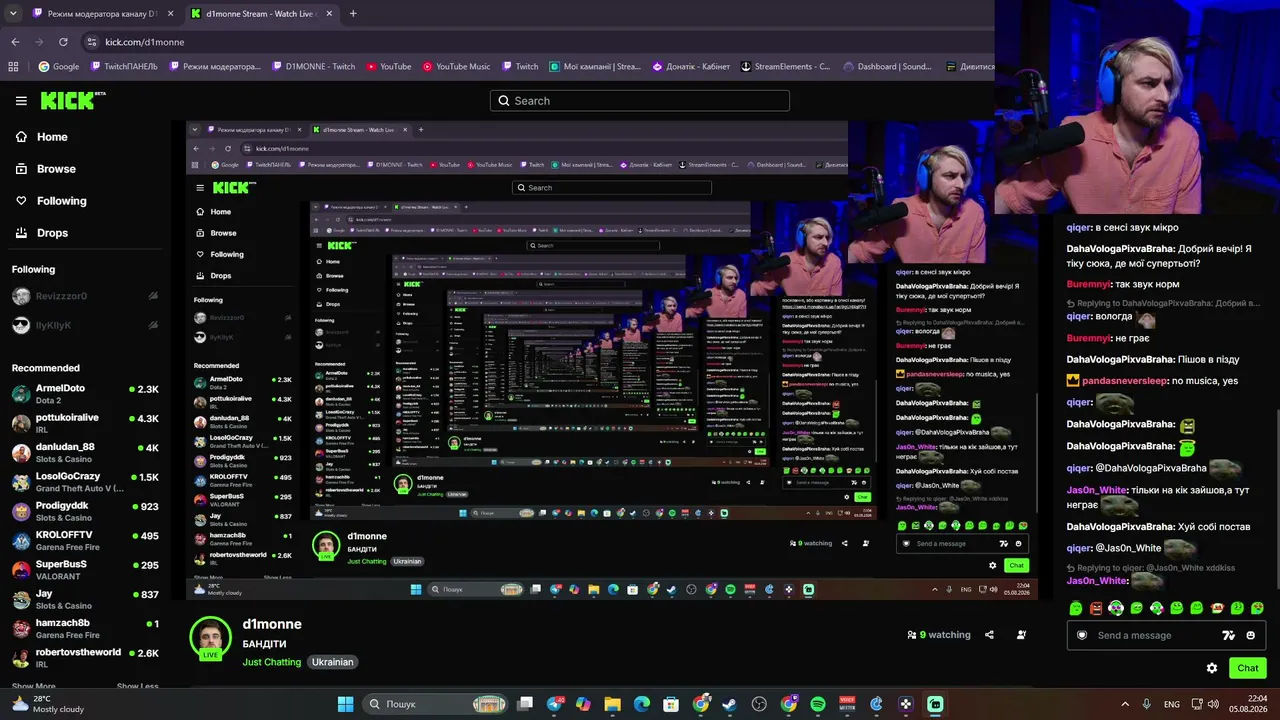
Task: Click the 7TV icon in chat input
Action: pos(1229,635)
